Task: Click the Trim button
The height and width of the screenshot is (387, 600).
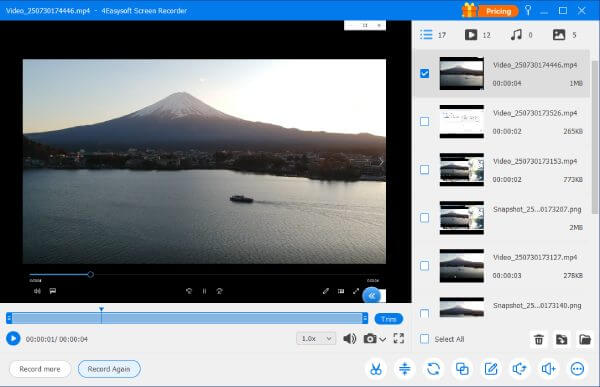Action: [x=388, y=319]
